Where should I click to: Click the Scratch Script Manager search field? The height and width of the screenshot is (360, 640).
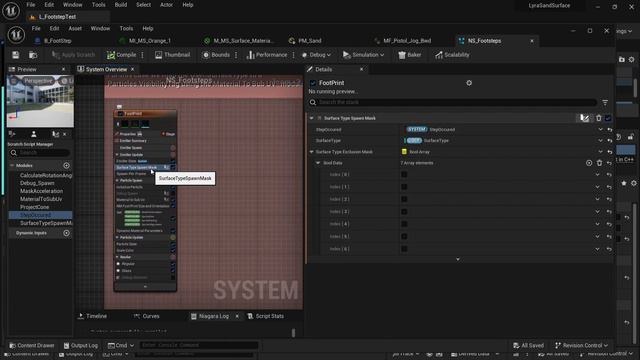pyautogui.click(x=40, y=153)
